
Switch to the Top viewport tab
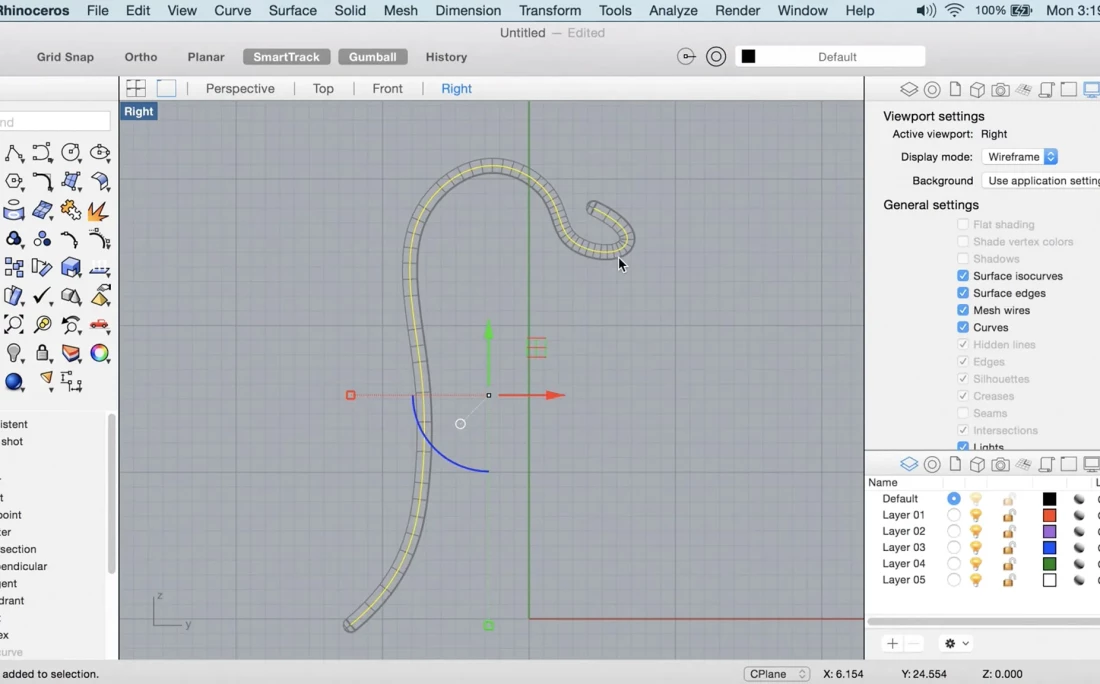pyautogui.click(x=323, y=88)
